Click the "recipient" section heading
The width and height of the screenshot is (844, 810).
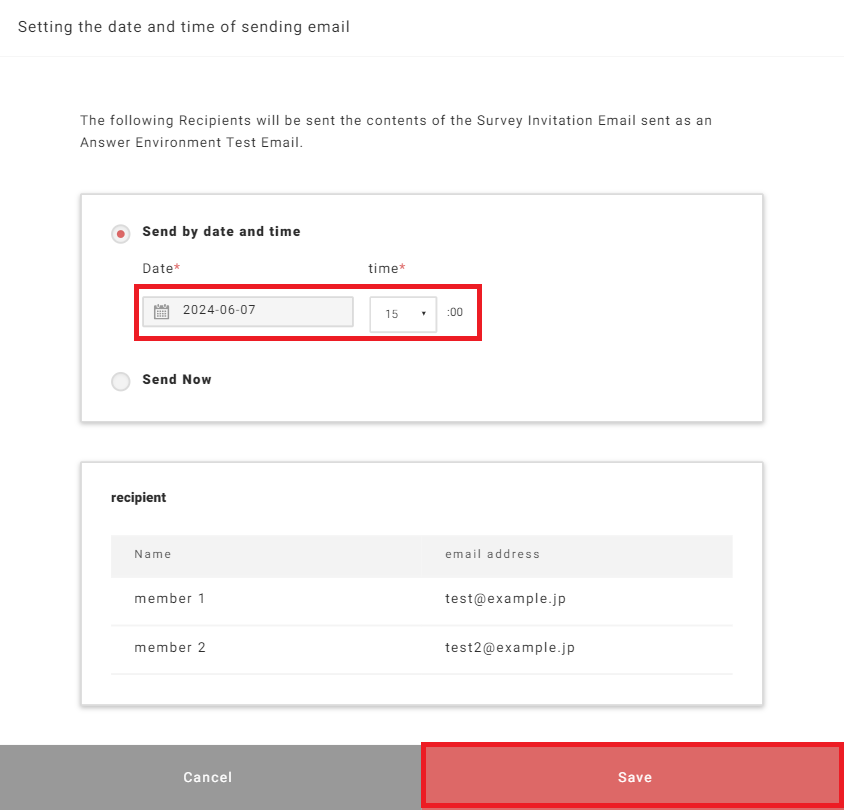(x=138, y=497)
